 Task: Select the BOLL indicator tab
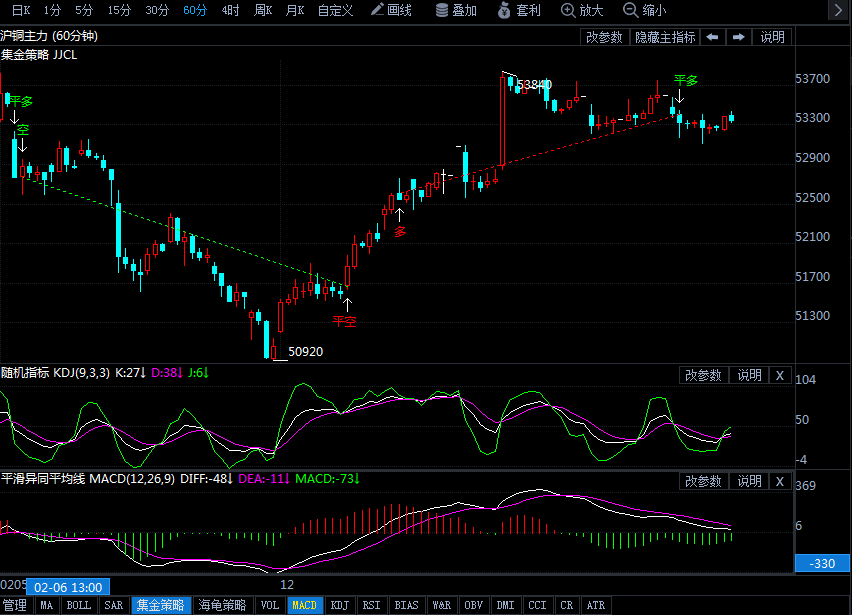pos(79,605)
